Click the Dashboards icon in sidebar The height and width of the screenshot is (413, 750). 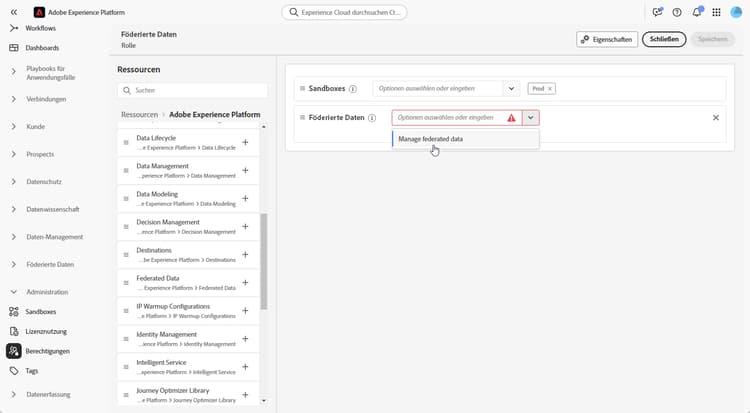14,48
